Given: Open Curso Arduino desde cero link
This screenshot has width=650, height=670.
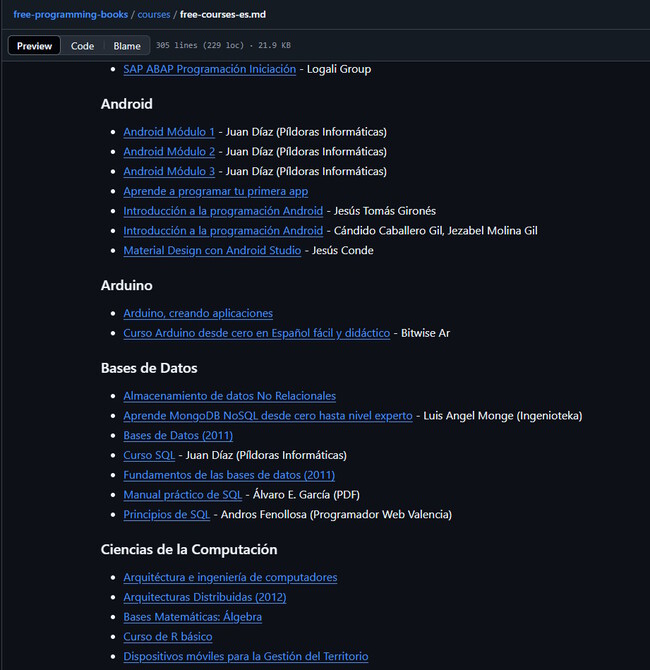Looking at the screenshot, I should 256,333.
